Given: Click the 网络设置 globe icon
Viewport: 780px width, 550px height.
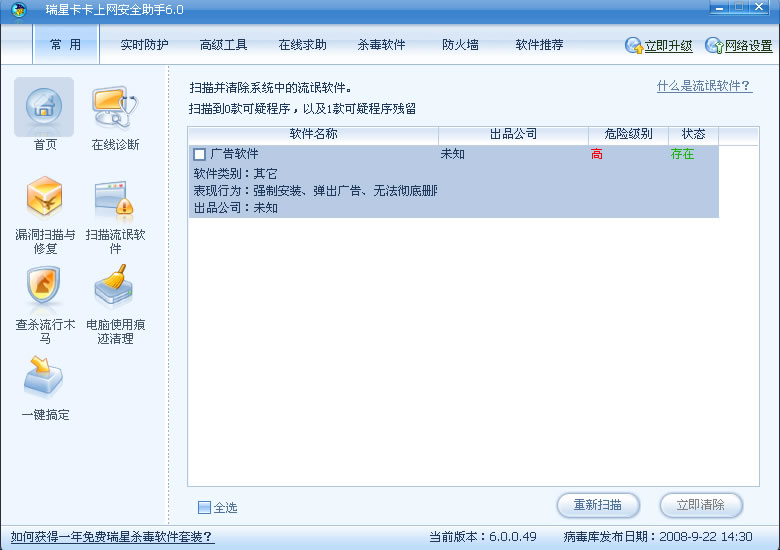Looking at the screenshot, I should (714, 46).
